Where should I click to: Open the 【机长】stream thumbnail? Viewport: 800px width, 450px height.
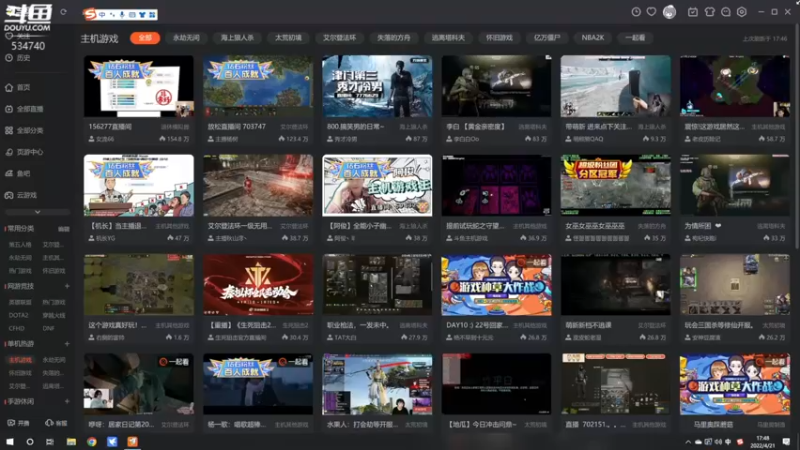point(139,186)
